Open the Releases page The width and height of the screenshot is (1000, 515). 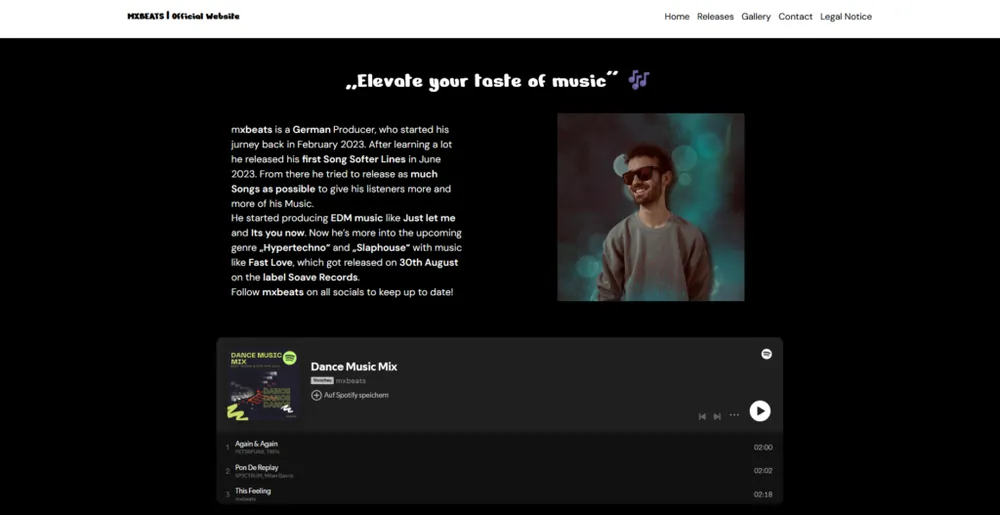tap(715, 17)
